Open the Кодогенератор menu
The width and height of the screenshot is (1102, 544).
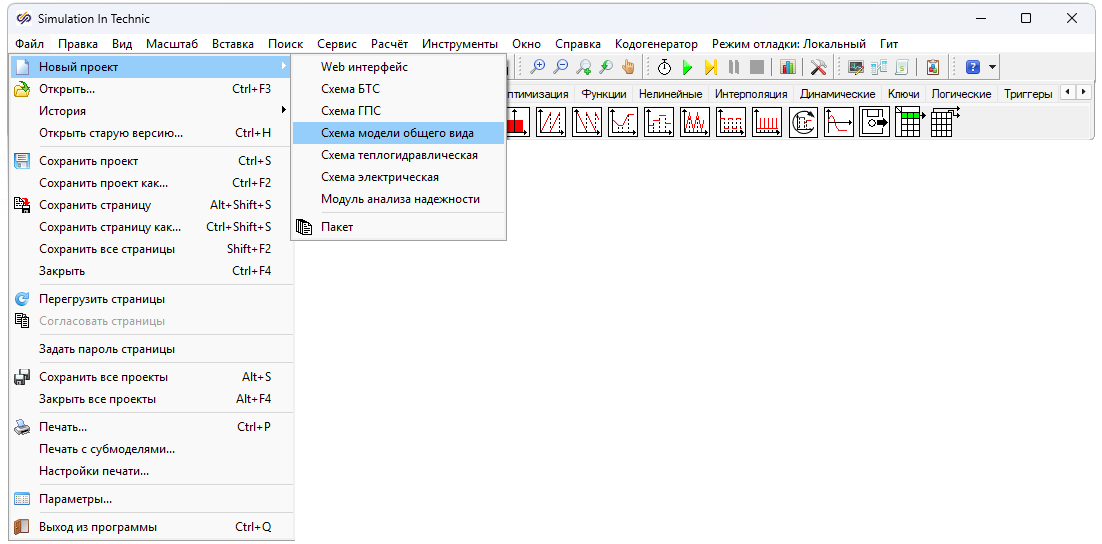tap(656, 44)
